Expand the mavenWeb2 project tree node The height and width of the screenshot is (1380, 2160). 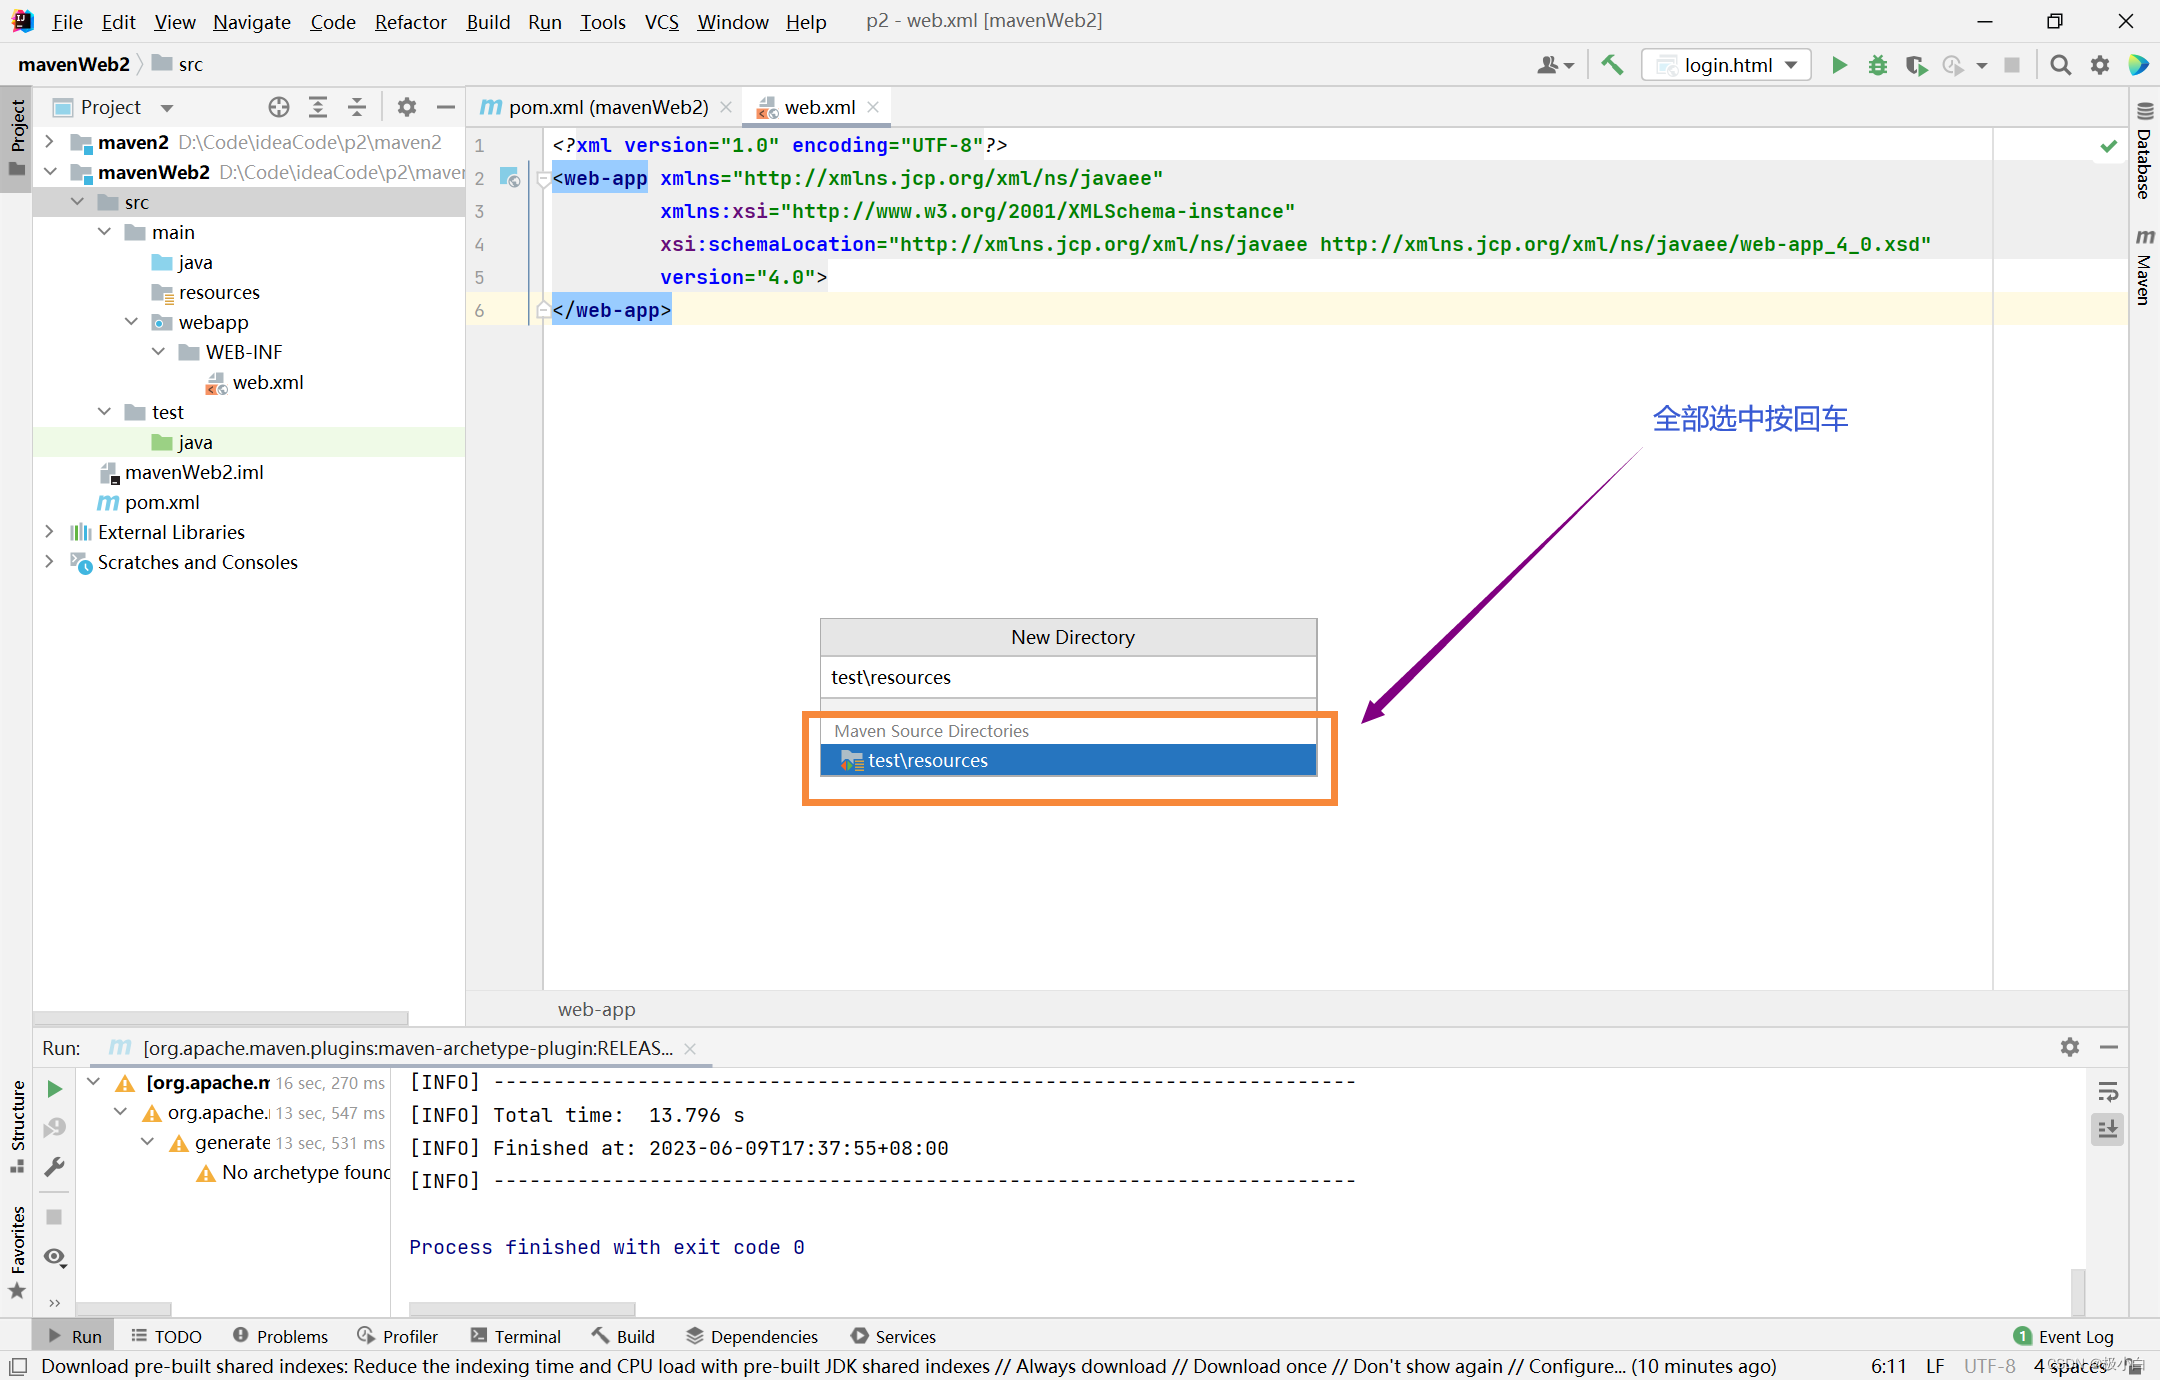(x=47, y=172)
